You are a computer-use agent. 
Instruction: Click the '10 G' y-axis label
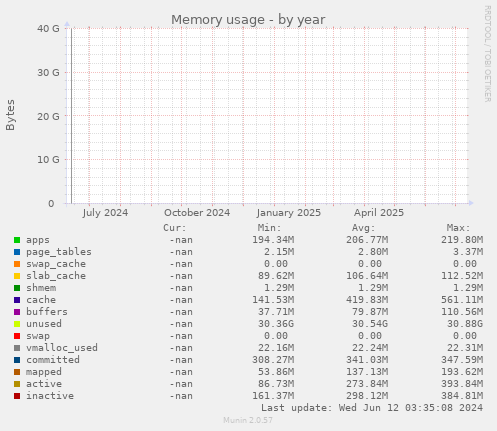[48, 160]
